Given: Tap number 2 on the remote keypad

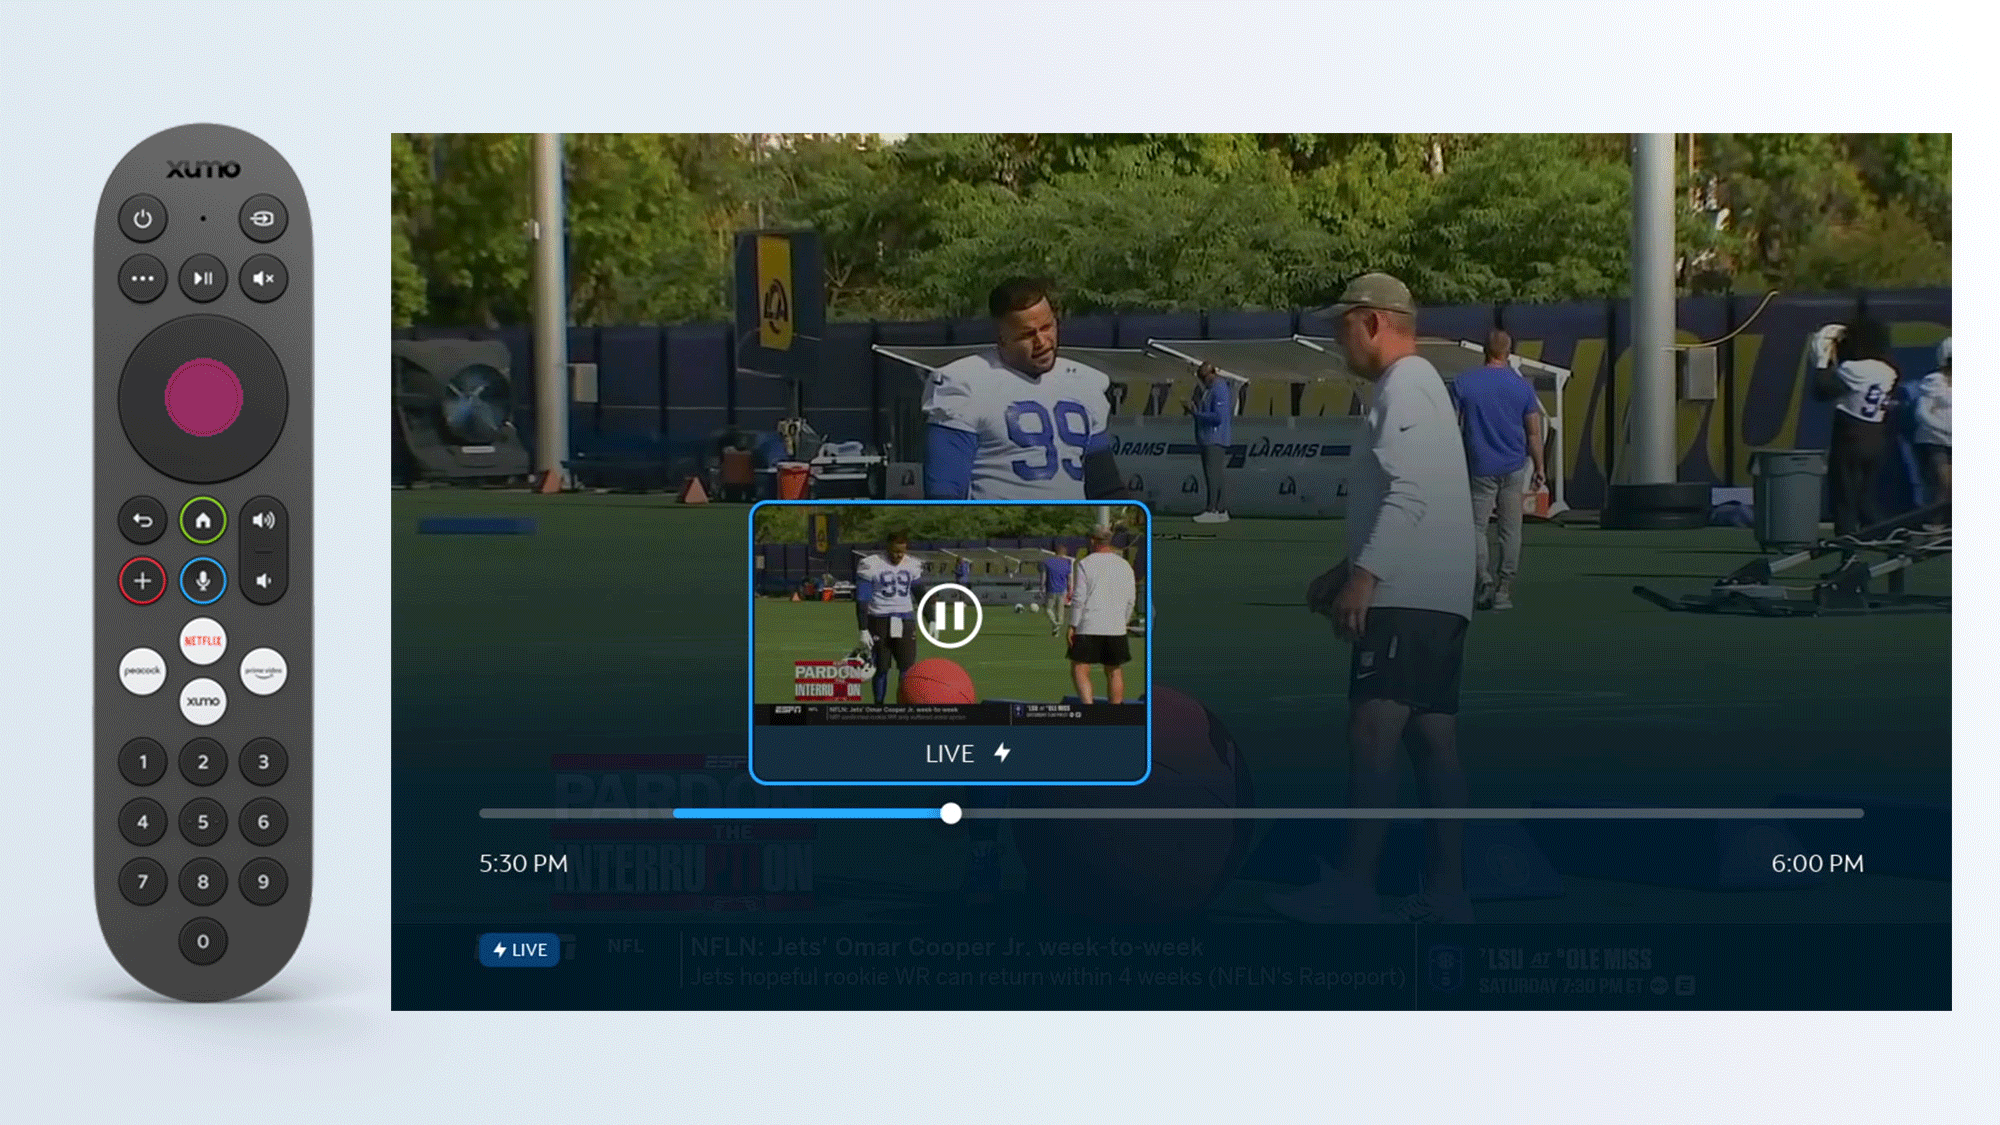Looking at the screenshot, I should (203, 762).
